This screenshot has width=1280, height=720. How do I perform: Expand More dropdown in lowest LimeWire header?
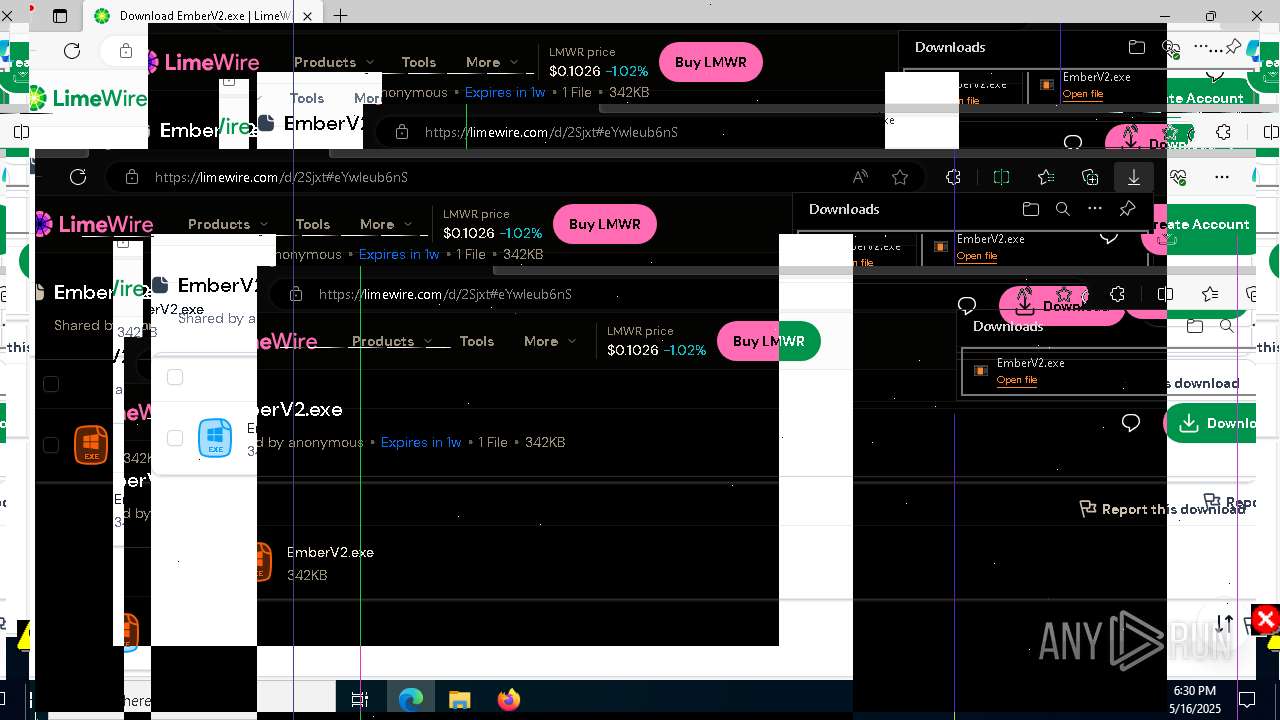point(550,341)
